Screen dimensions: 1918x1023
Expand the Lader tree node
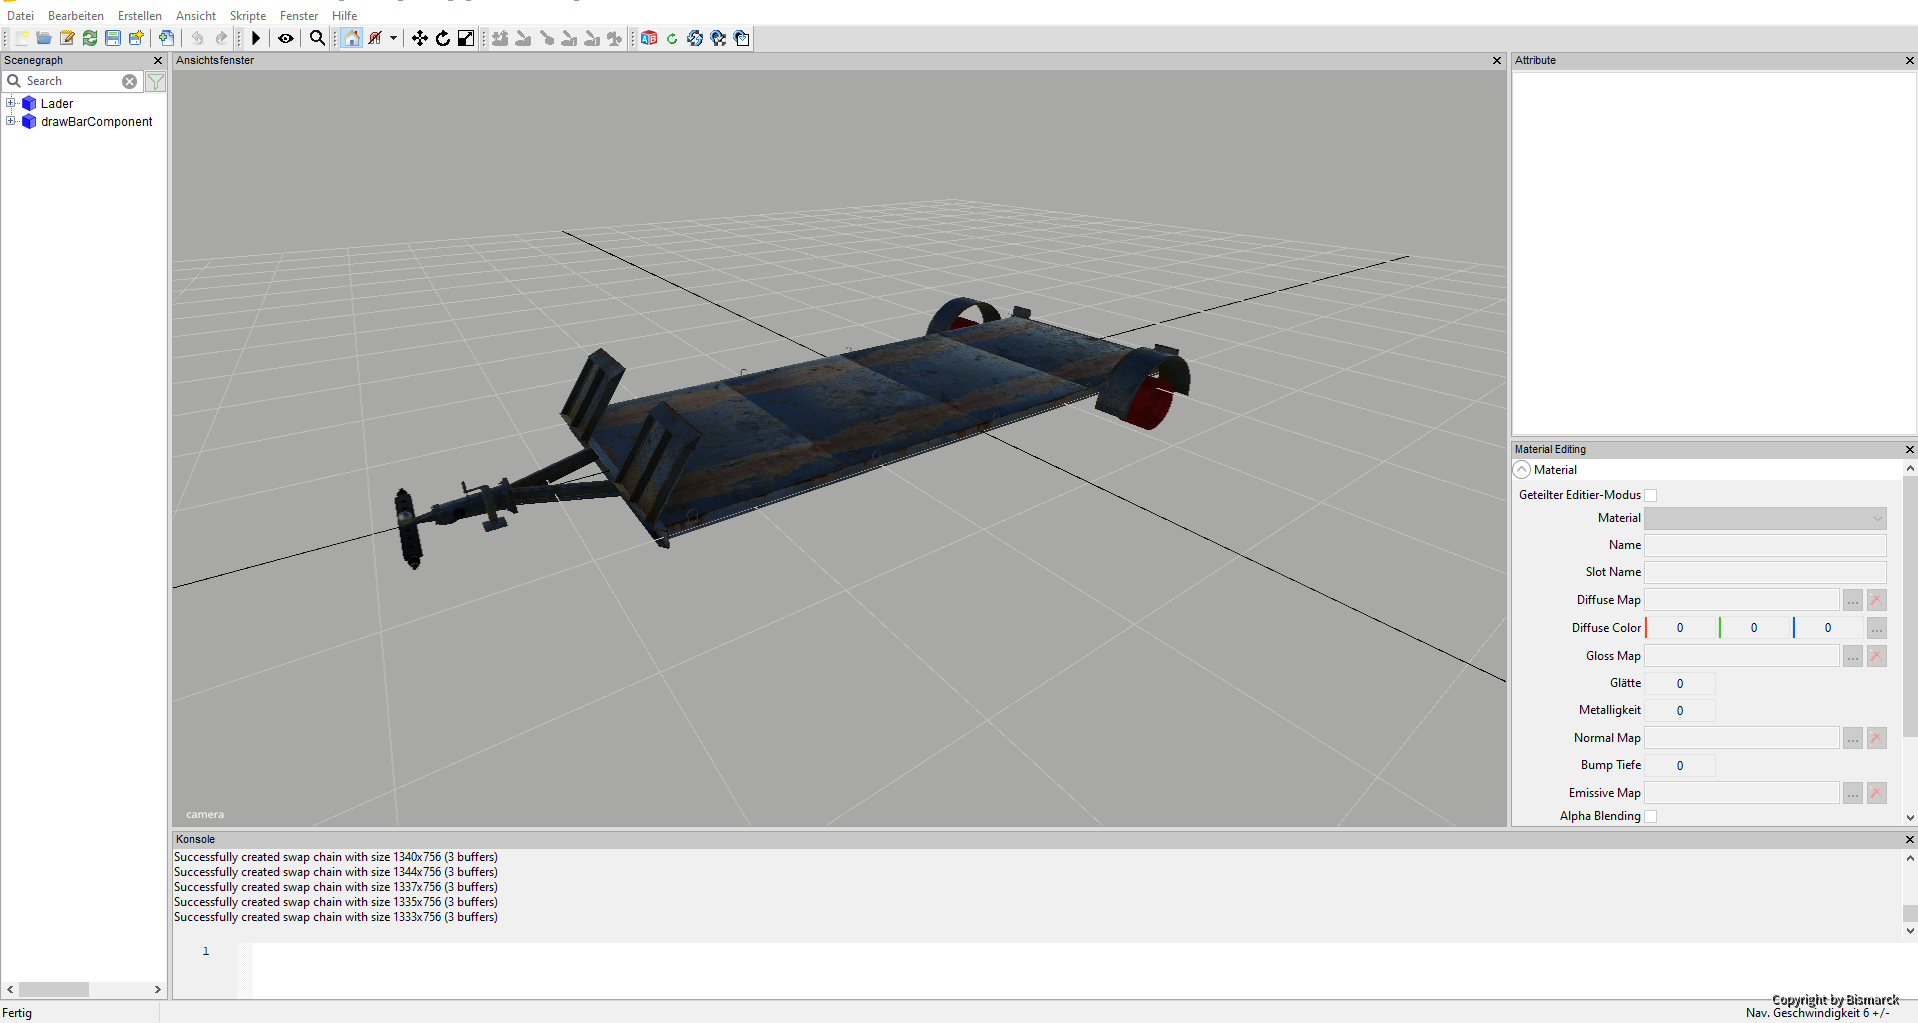(x=11, y=103)
